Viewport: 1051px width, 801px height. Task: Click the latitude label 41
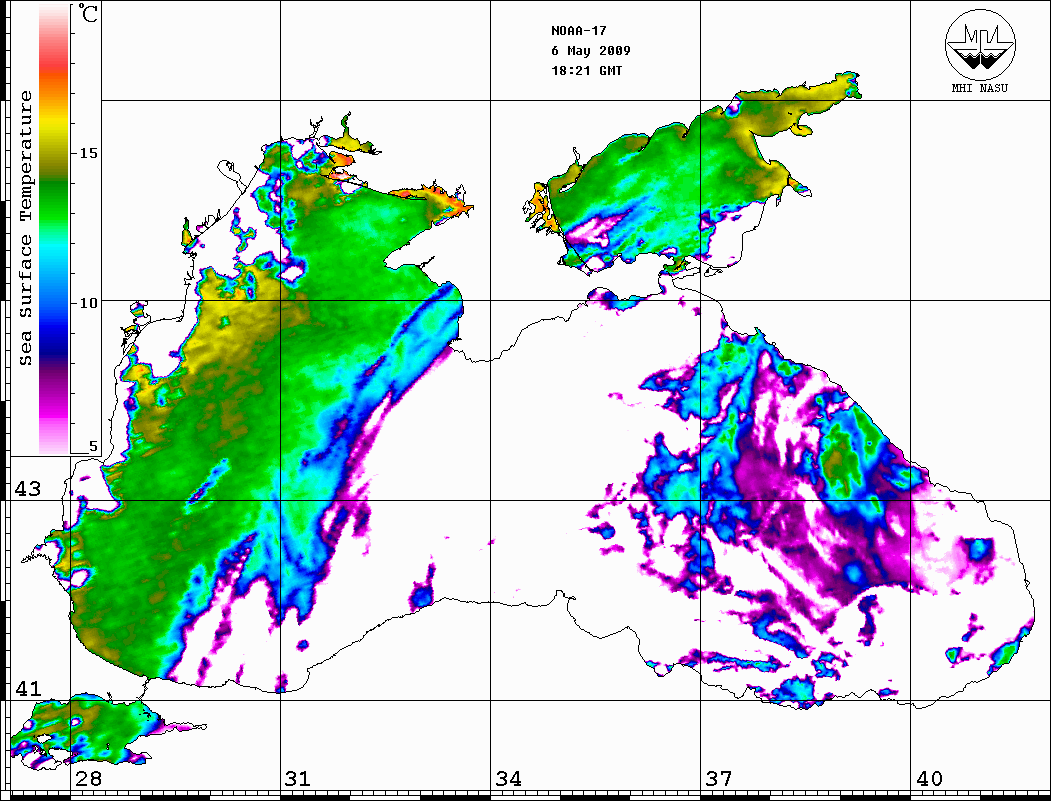click(x=28, y=688)
